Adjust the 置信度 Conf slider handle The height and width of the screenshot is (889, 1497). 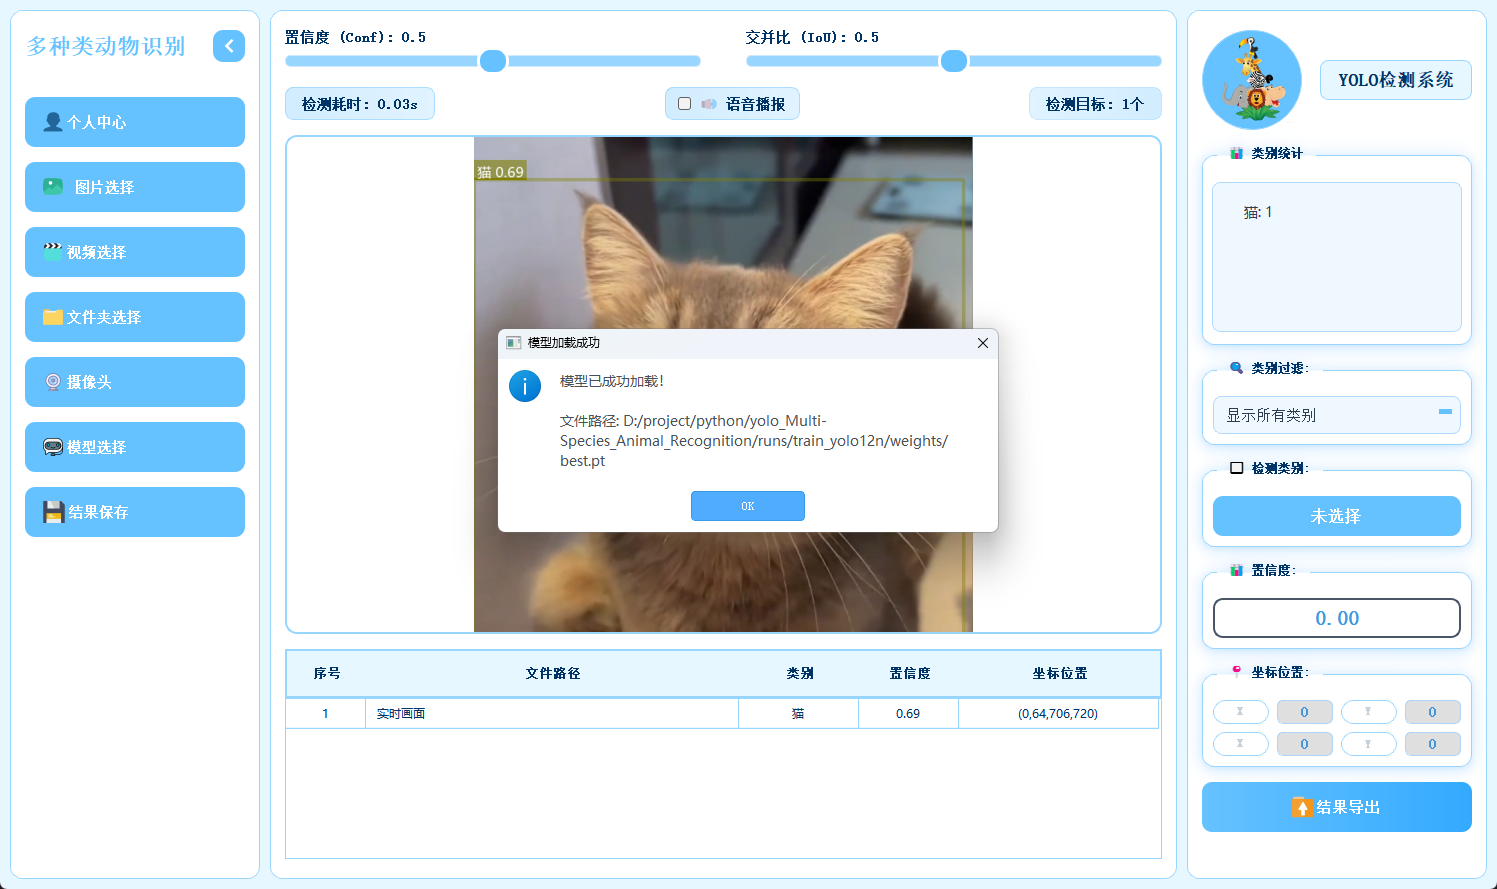(x=493, y=61)
